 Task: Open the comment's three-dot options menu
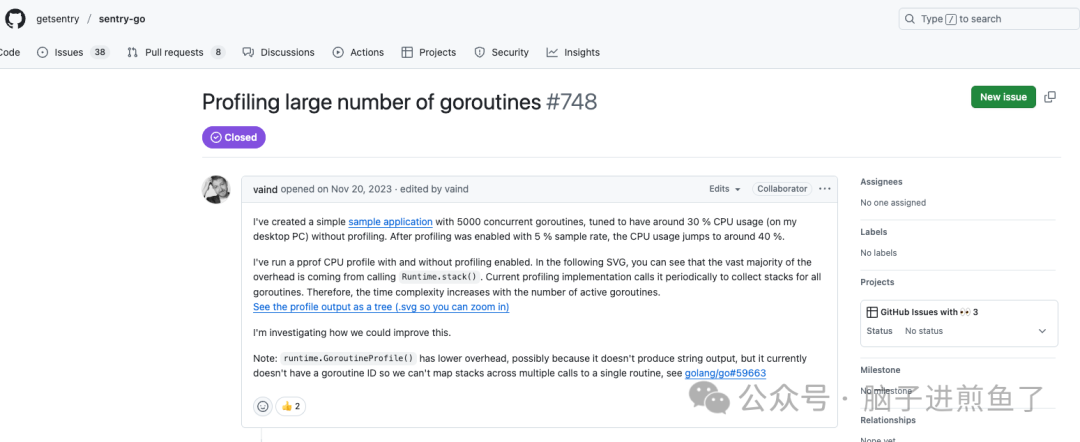click(x=825, y=189)
